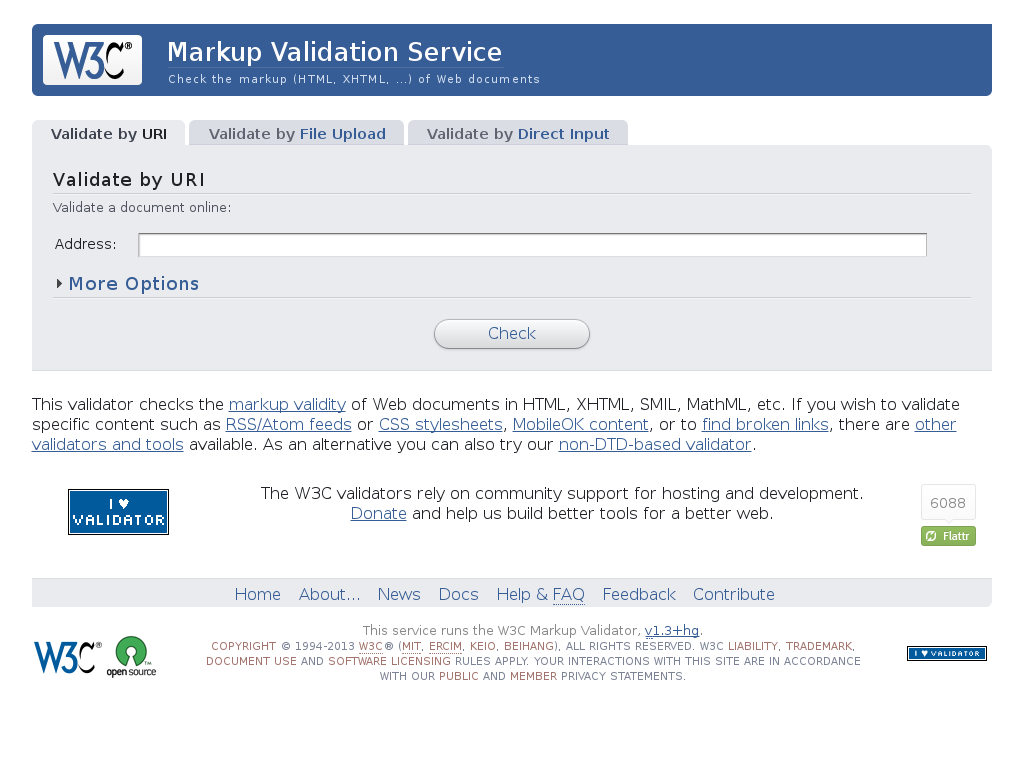The width and height of the screenshot is (1024, 768).
Task: Click the W3C logo in the header
Action: coord(92,60)
